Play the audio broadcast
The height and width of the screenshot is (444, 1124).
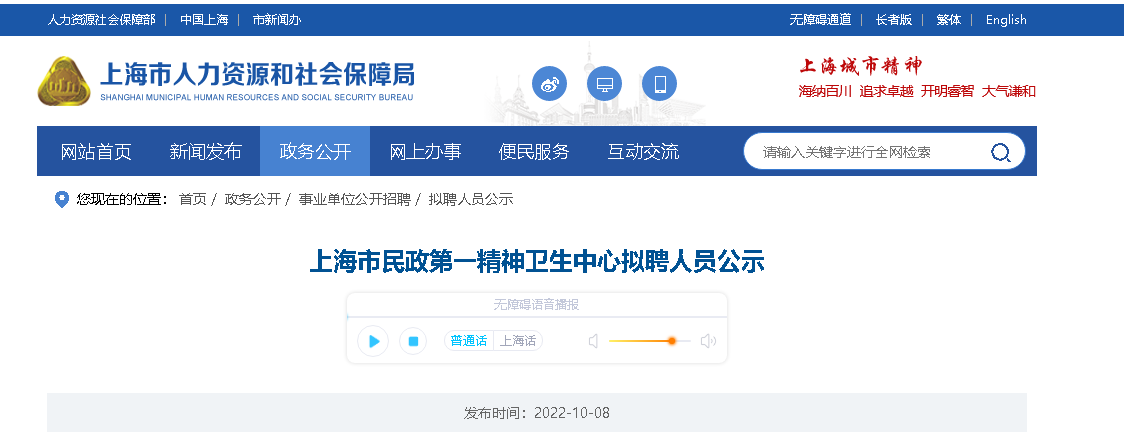point(373,341)
